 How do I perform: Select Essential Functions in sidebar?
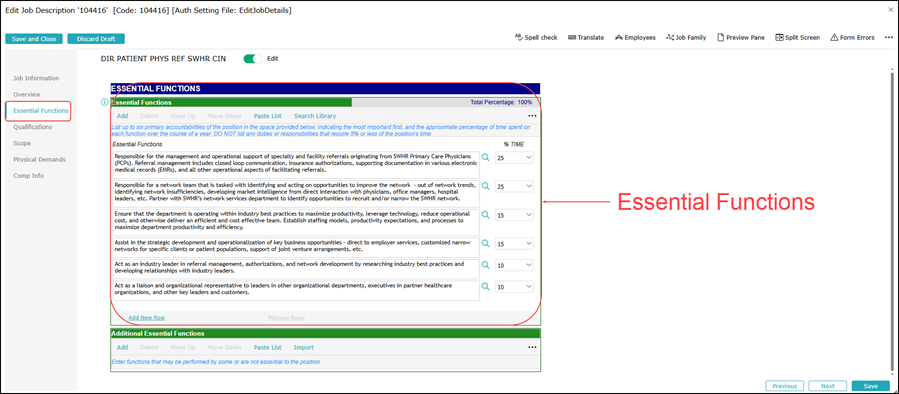(x=41, y=110)
